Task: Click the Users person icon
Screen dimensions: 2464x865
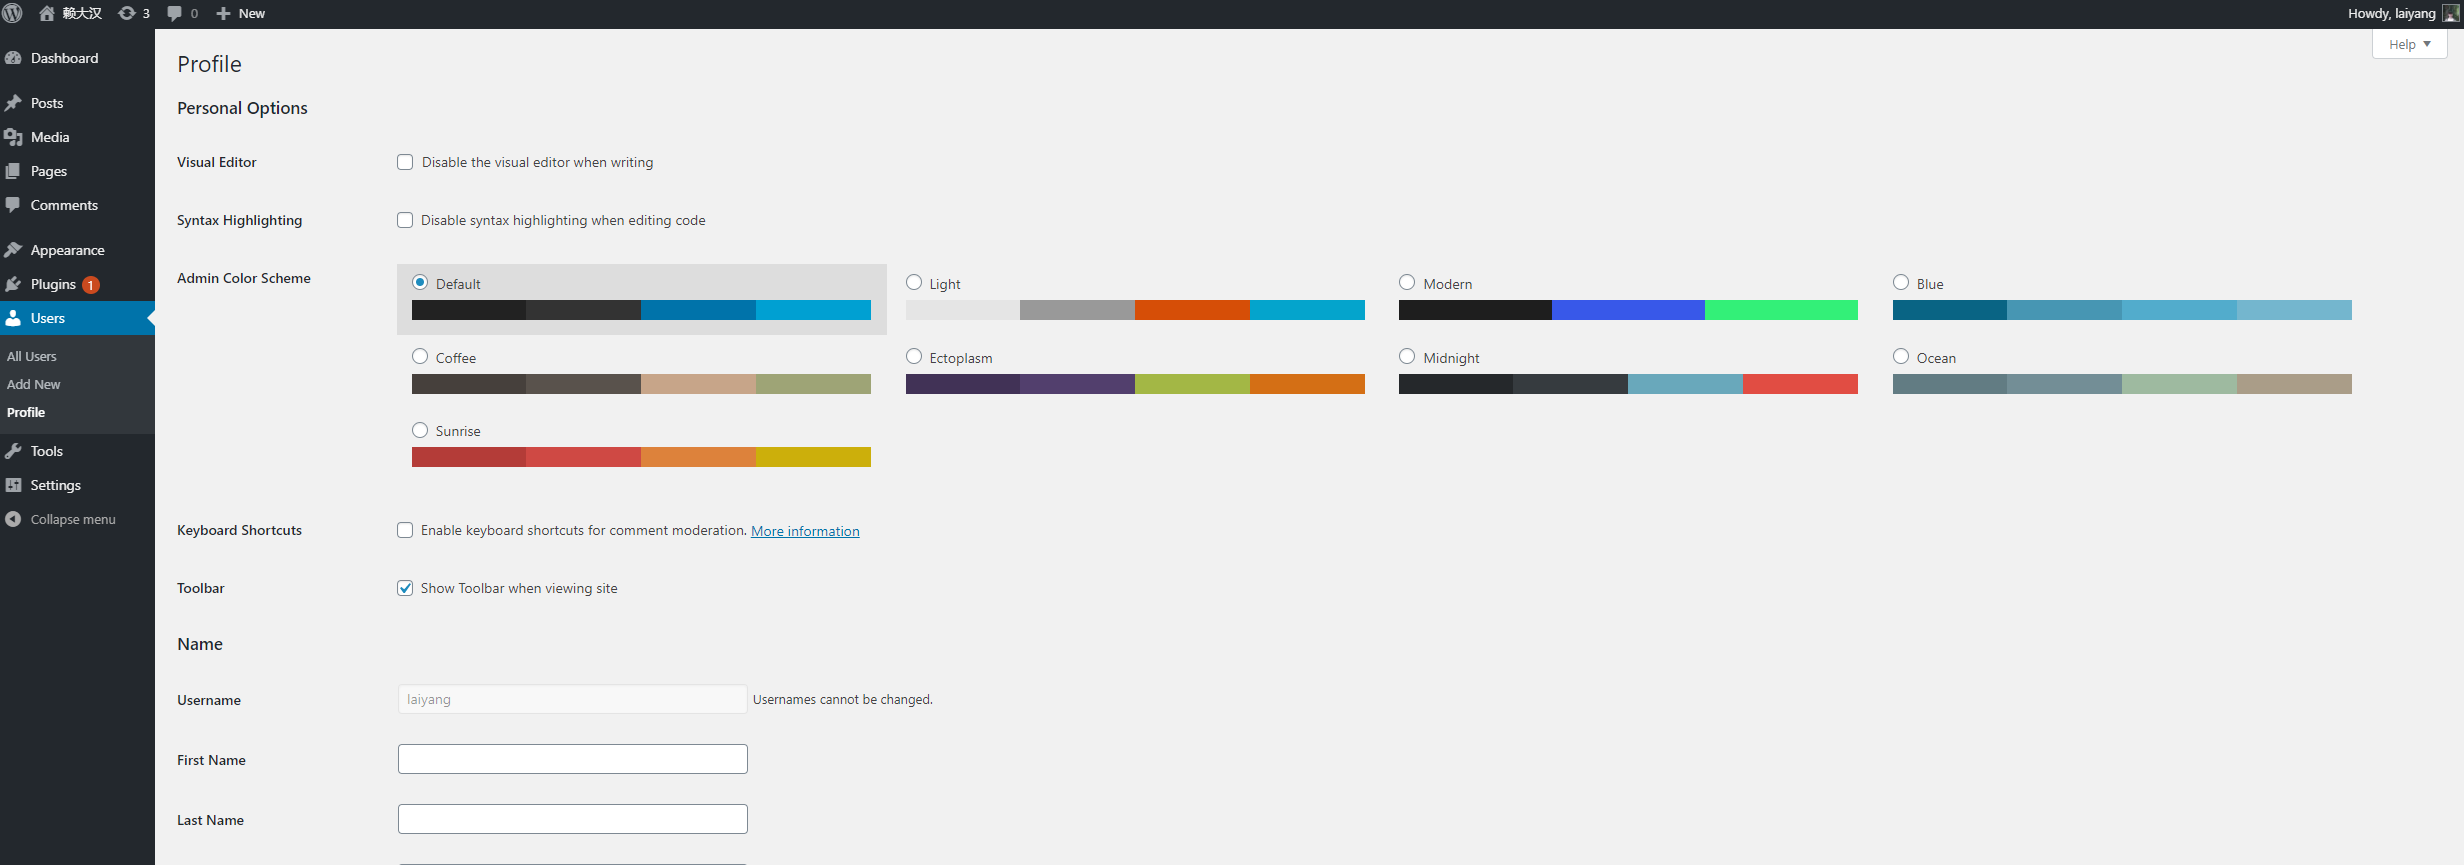Action: [x=13, y=318]
